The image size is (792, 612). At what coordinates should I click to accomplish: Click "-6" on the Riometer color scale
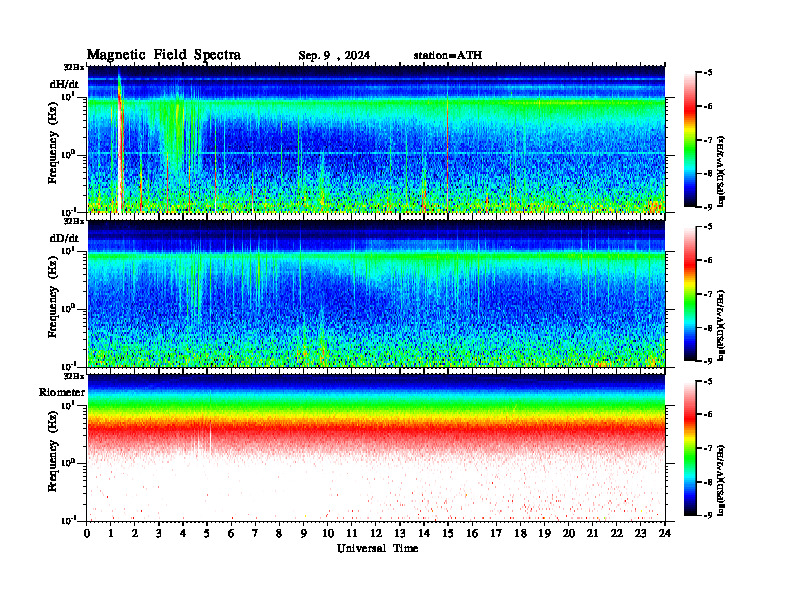708,414
